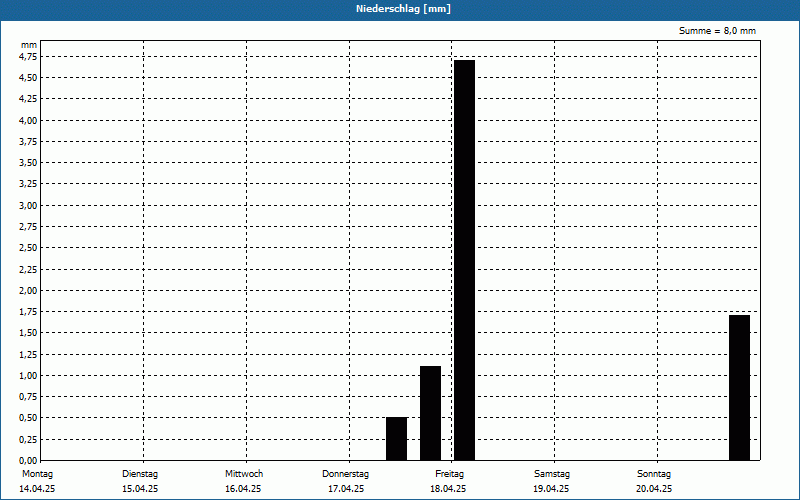
Task: Click the Dienstag day label
Action: [x=140, y=474]
